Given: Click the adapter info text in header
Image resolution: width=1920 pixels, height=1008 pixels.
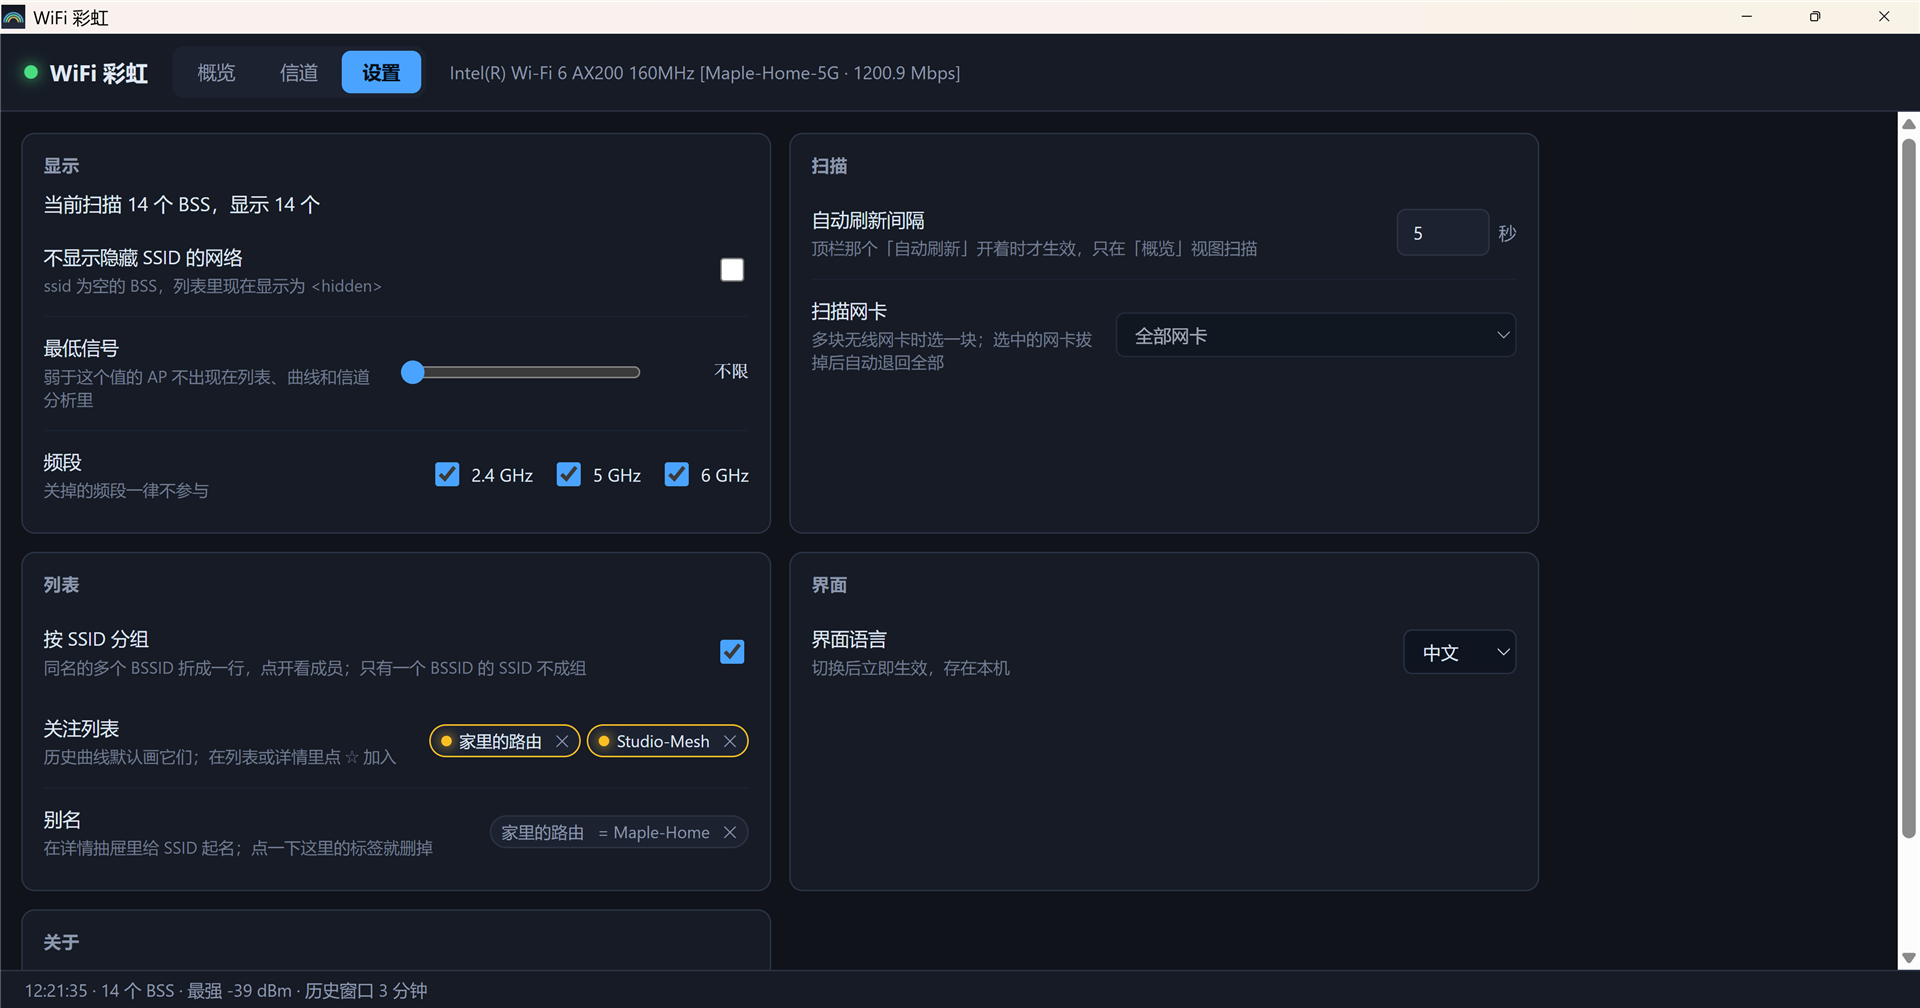Looking at the screenshot, I should (705, 73).
